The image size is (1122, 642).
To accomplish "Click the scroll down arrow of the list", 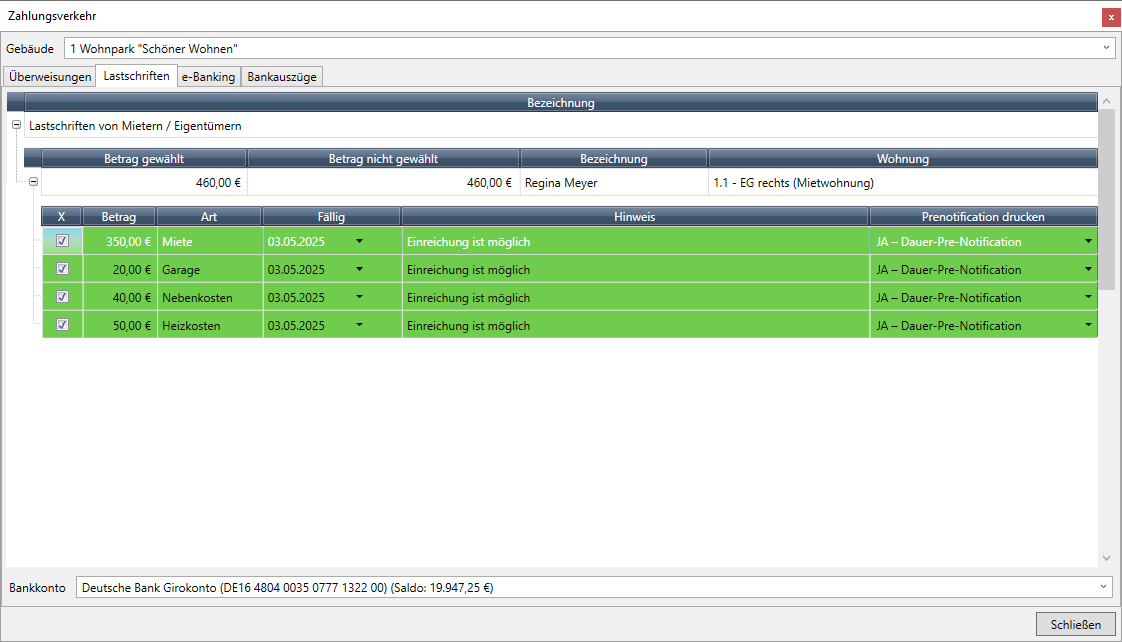I will pyautogui.click(x=1105, y=558).
